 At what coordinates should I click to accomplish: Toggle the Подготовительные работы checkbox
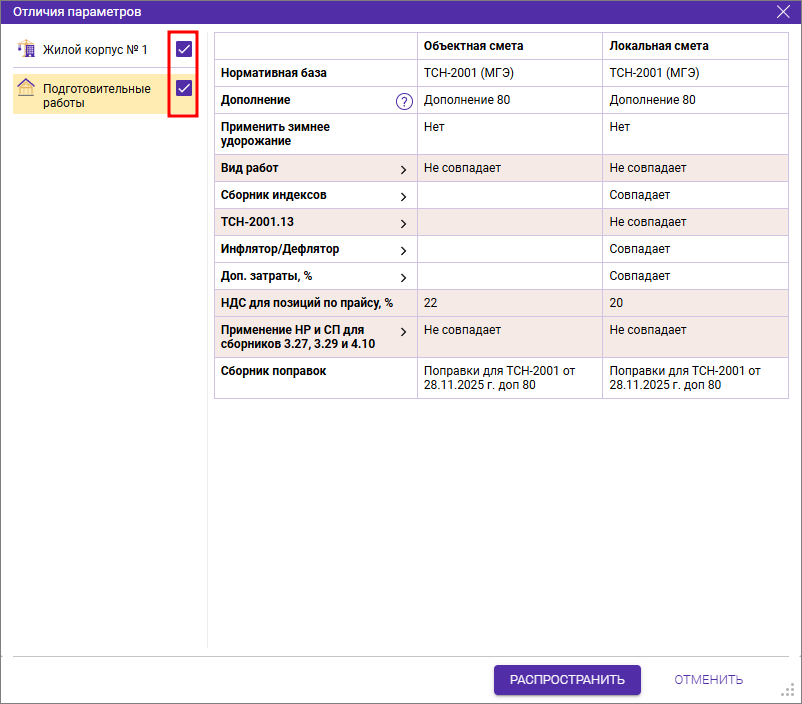tap(184, 88)
